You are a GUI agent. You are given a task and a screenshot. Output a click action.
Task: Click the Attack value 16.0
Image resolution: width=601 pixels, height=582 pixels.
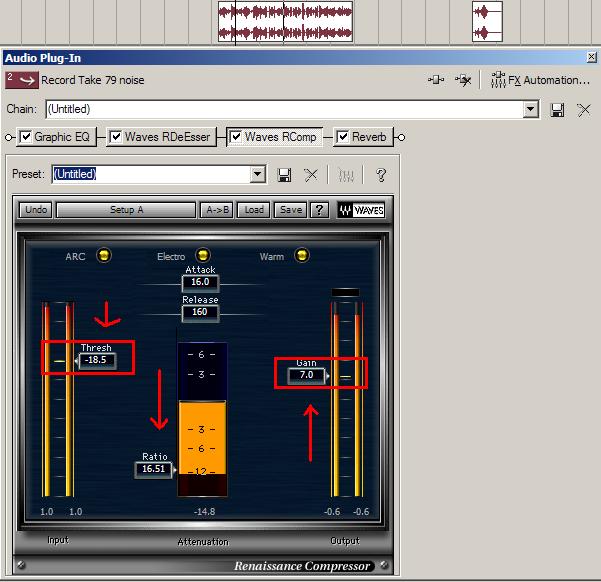coord(200,282)
